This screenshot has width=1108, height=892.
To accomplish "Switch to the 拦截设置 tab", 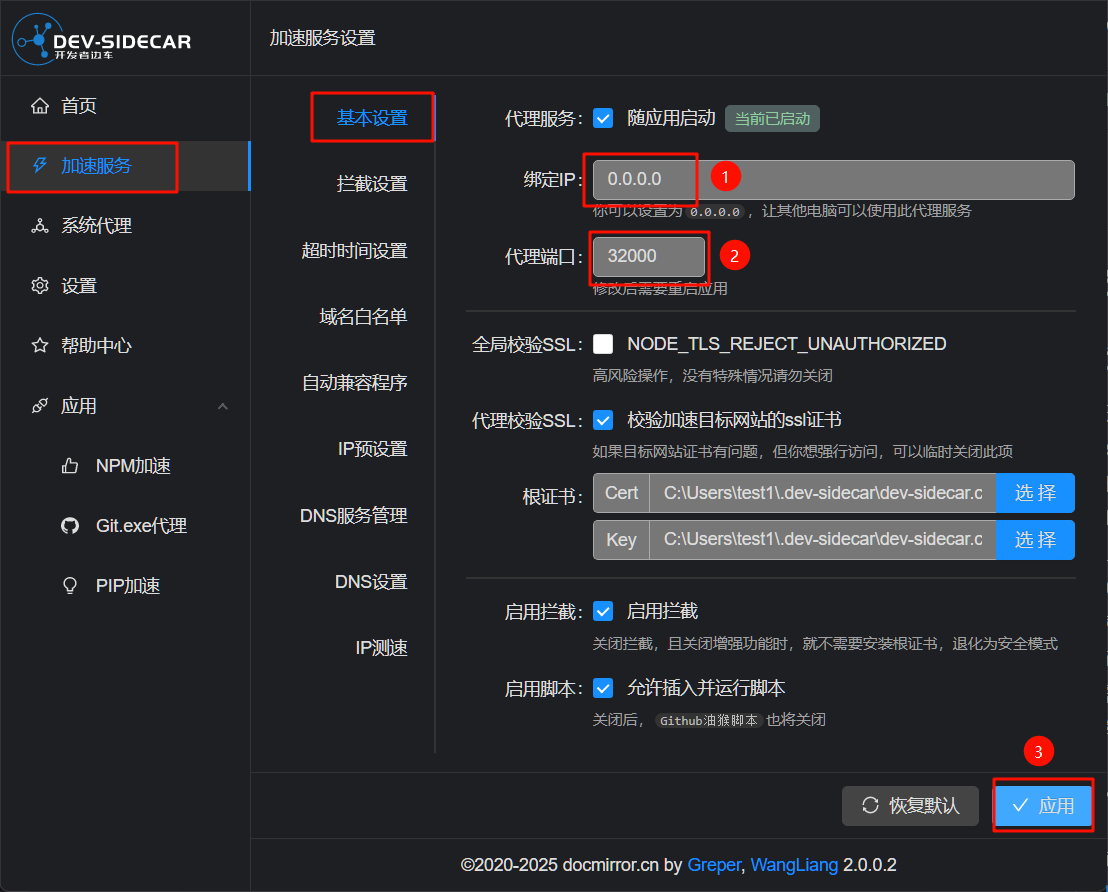I will point(372,184).
